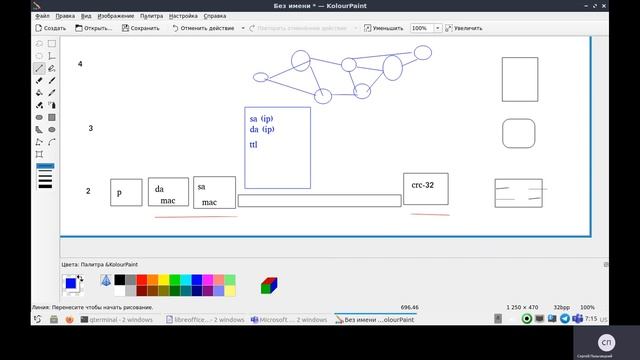640x360 pixels.
Task: Pick the black palette swatch
Action: click(120, 280)
